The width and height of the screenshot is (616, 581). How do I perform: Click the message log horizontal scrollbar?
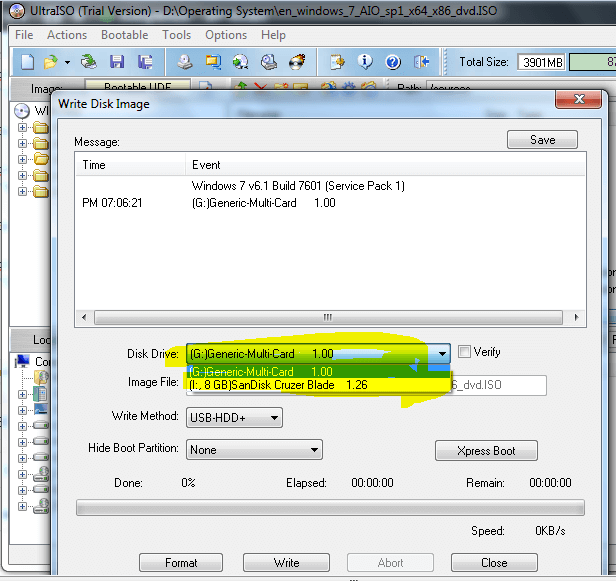pyautogui.click(x=329, y=318)
